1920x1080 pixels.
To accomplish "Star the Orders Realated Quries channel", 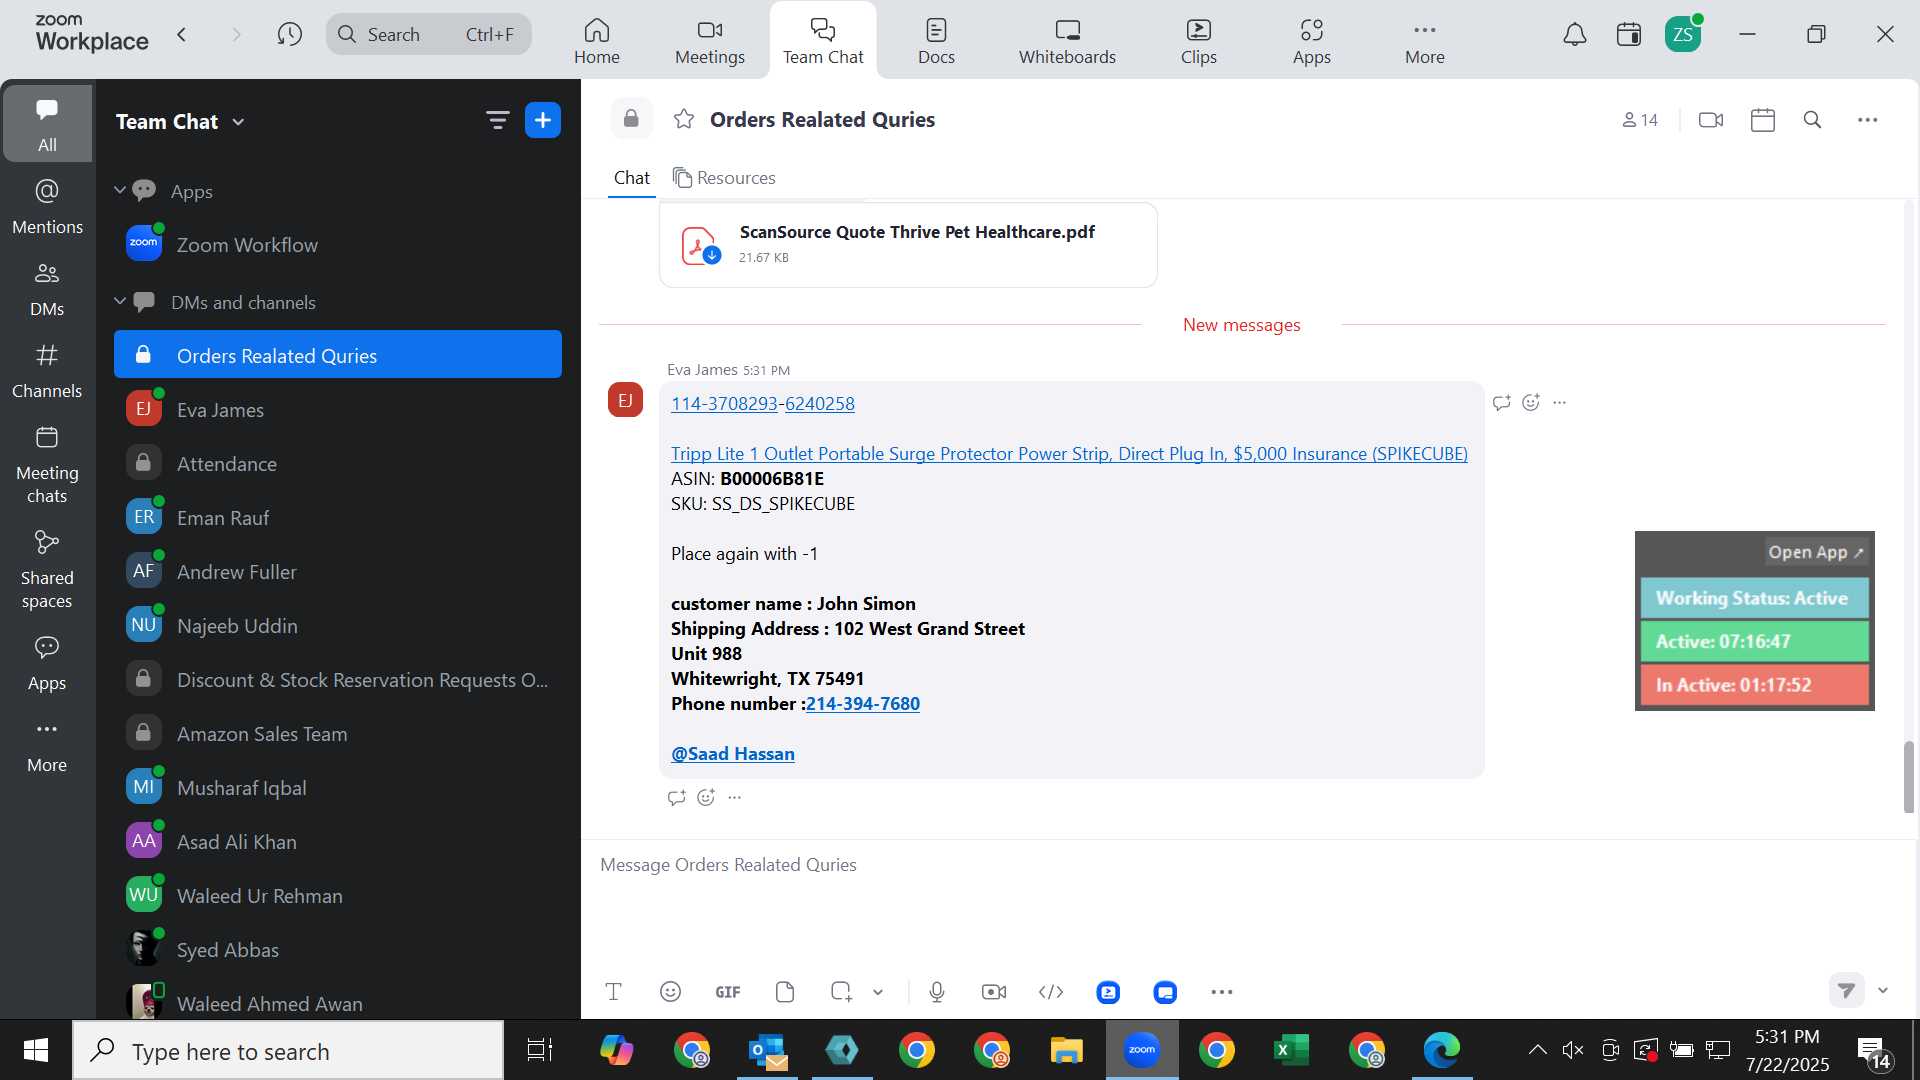I will click(x=684, y=120).
